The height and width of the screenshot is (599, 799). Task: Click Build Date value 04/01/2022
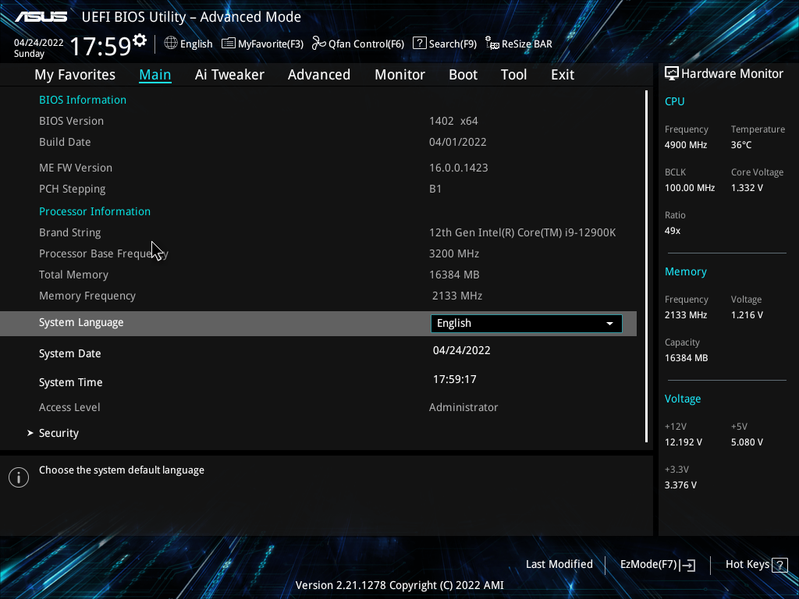click(x=458, y=142)
